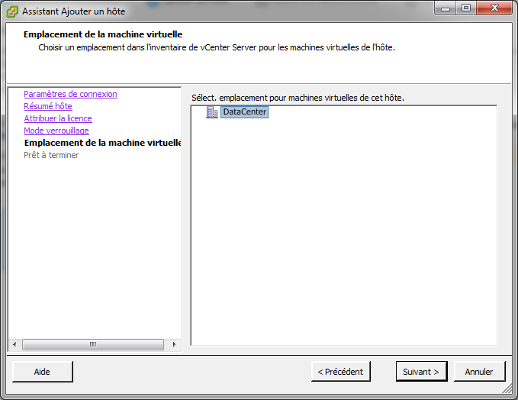Screen dimensions: 518x400
Task: Click the Sélect. emplacement instruction label
Action: coord(298,98)
